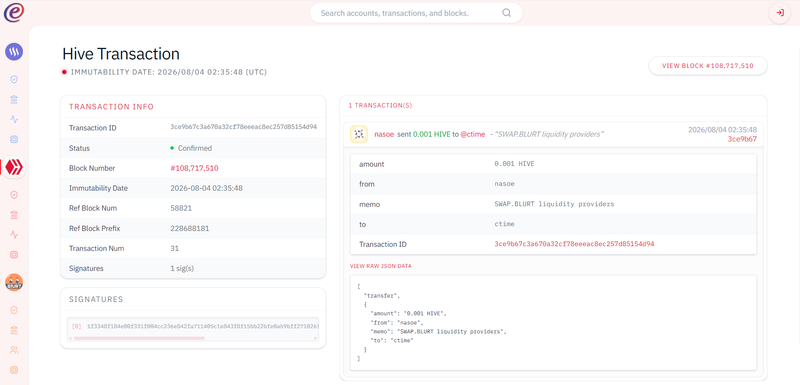800x385 pixels.
Task: Click the Transaction Info panel heading
Action: [x=111, y=107]
